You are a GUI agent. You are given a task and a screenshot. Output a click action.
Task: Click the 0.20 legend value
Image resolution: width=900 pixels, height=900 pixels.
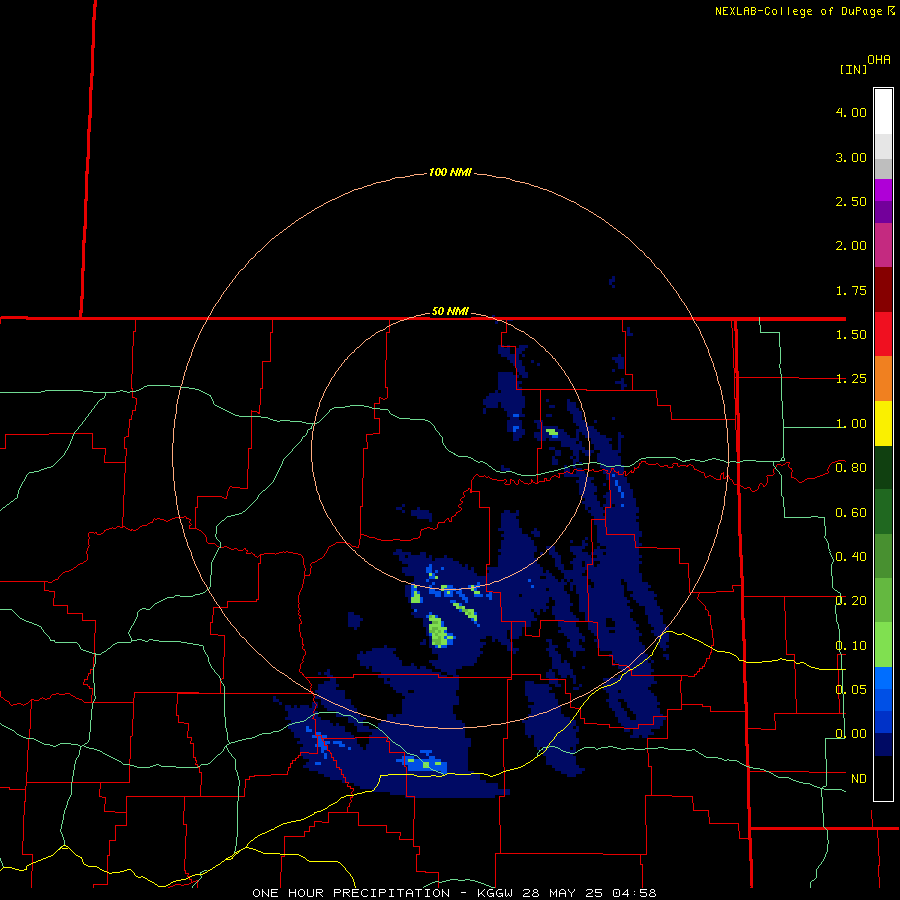851,601
